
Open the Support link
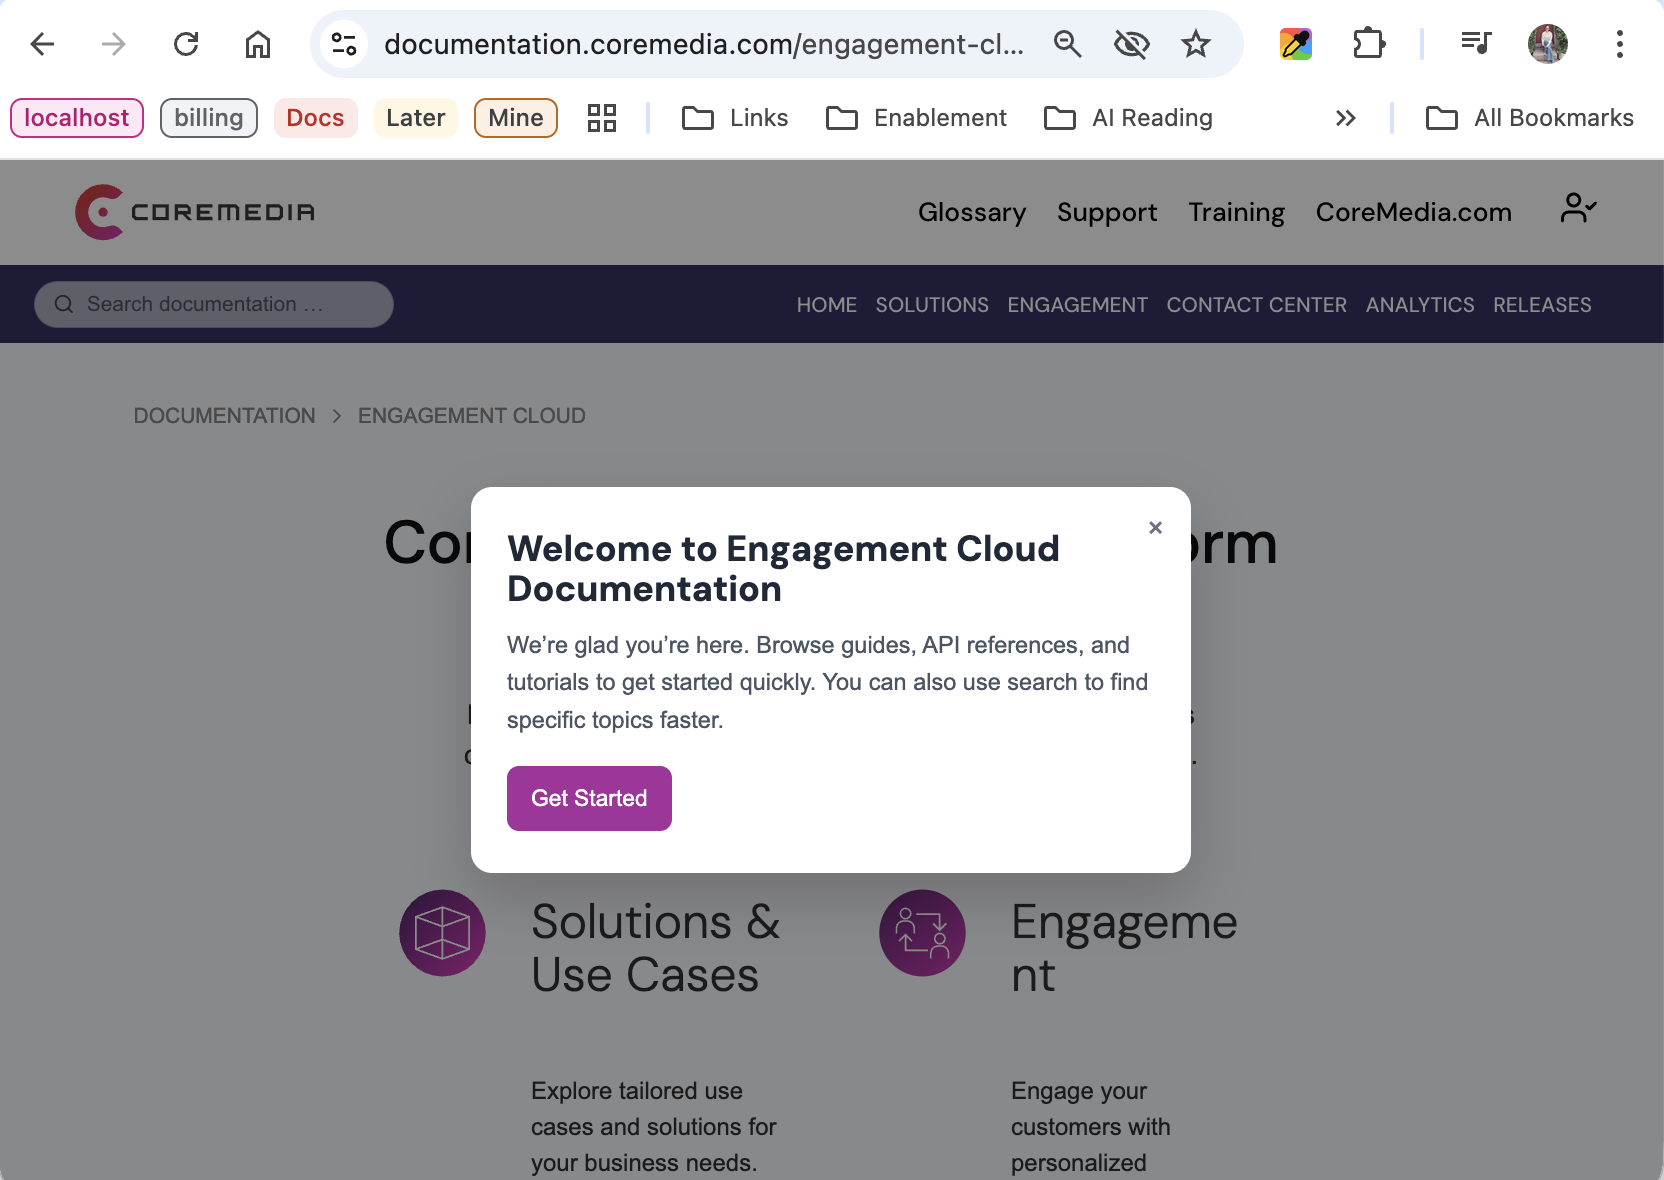(x=1107, y=212)
